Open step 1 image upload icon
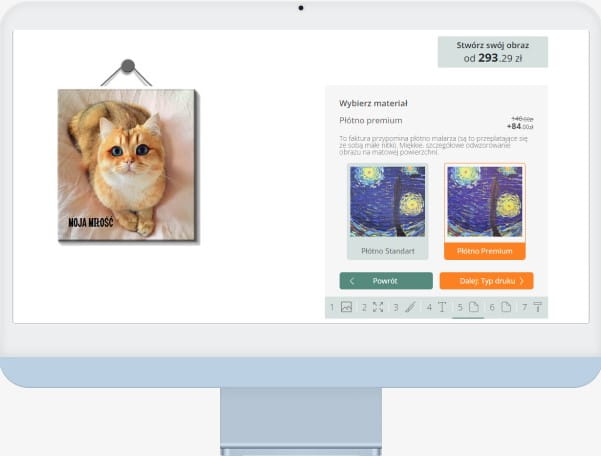601x456 pixels. point(346,307)
